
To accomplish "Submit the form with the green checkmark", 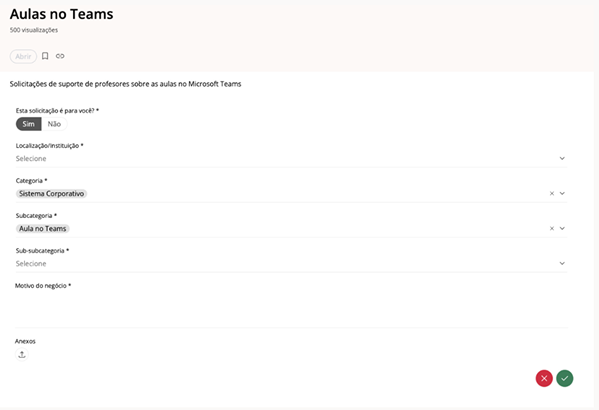I will click(x=565, y=378).
